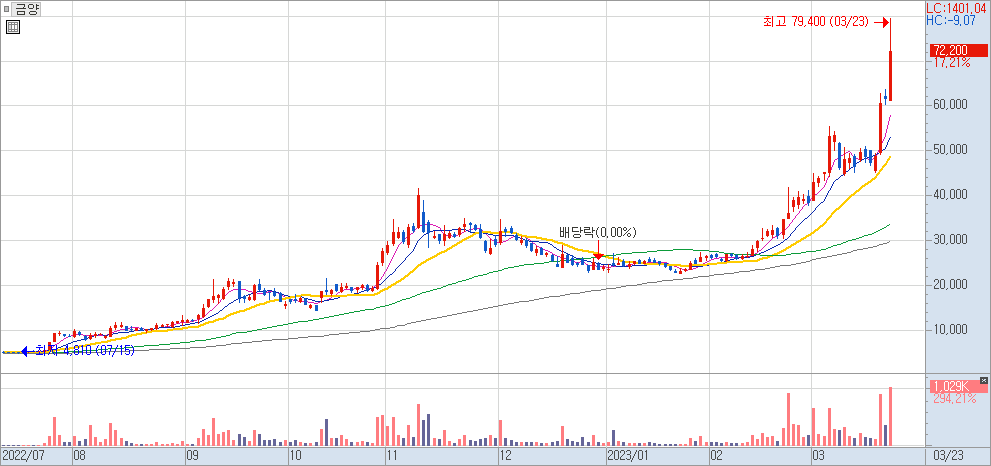991x466 pixels.
Task: Click the 03 month axis label
Action: point(819,455)
